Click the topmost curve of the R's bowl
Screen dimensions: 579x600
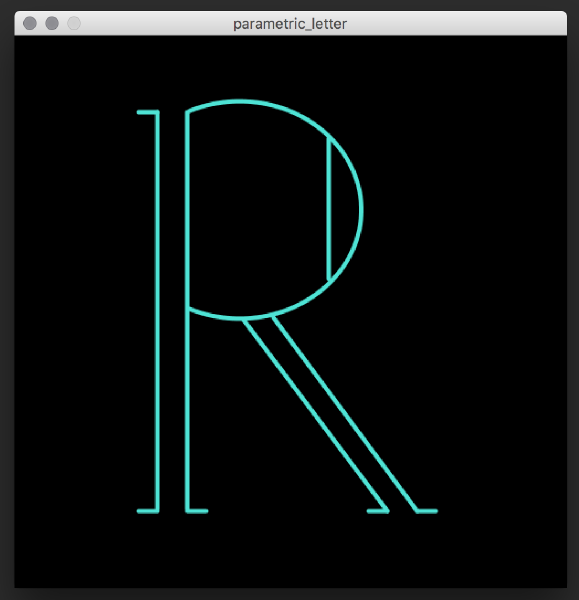coord(239,102)
